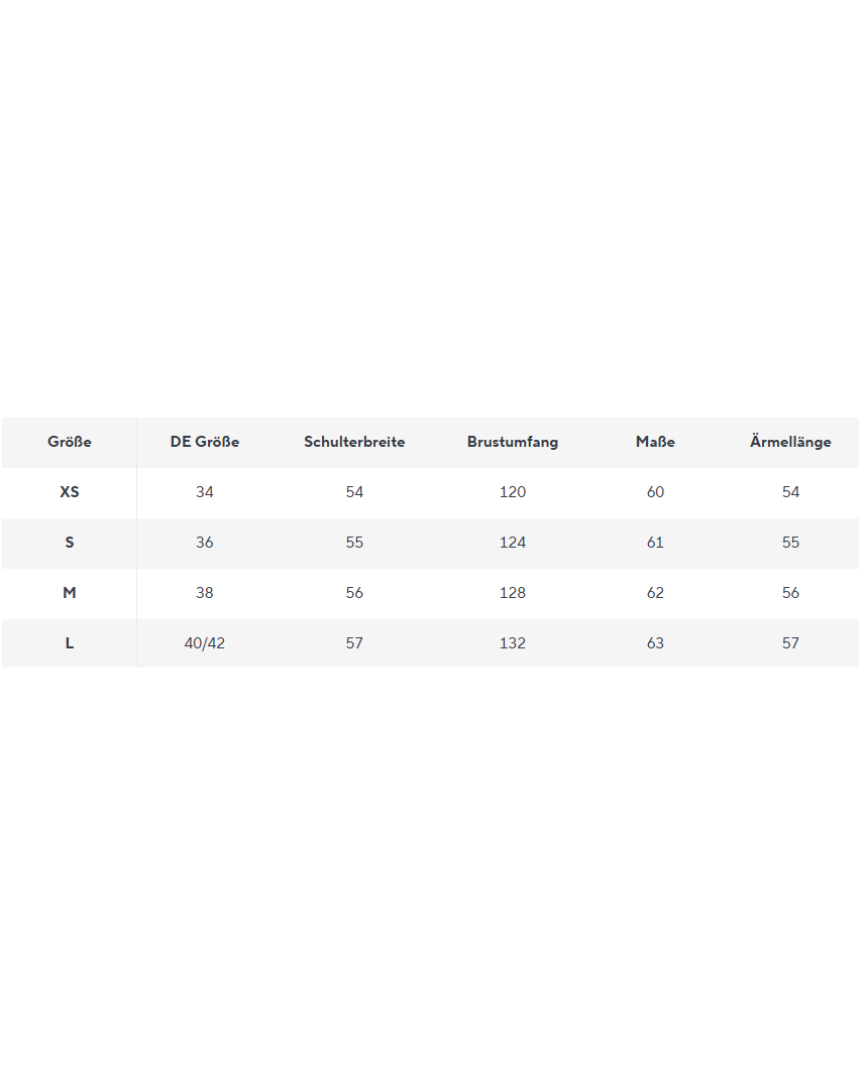
Task: Select Maße value 61 in S row
Action: [x=655, y=543]
